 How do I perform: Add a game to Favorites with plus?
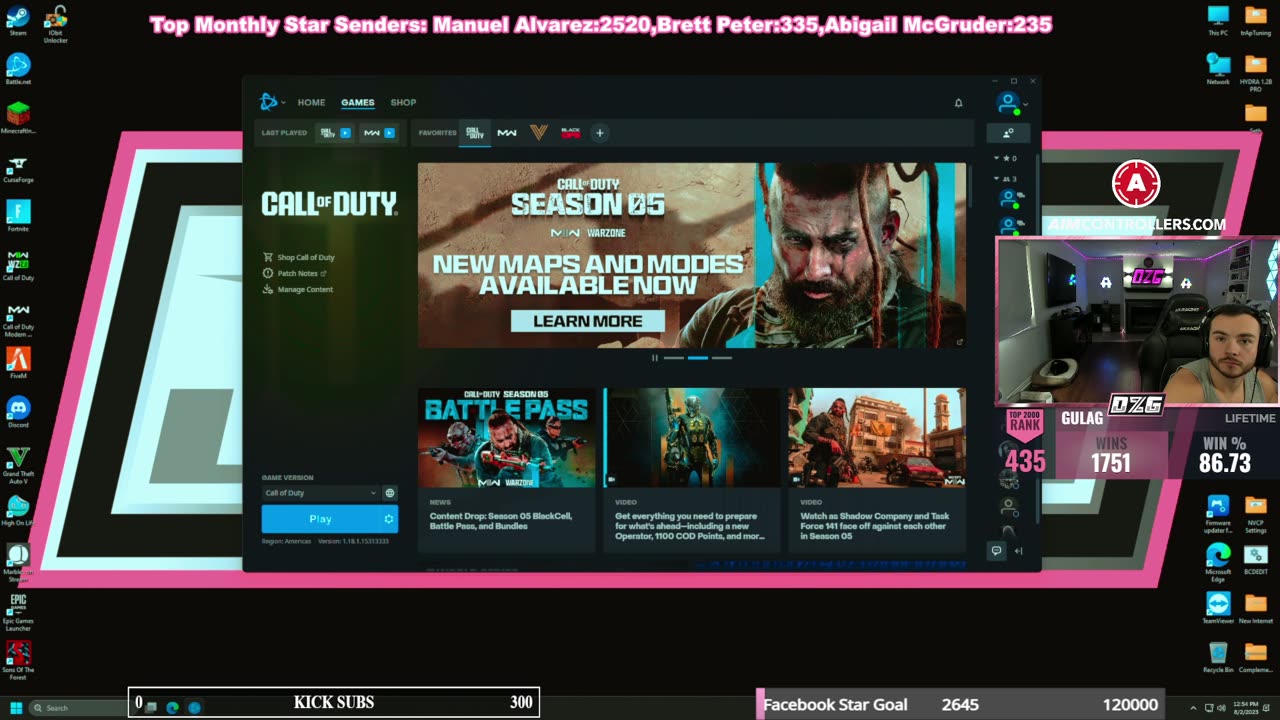point(600,132)
